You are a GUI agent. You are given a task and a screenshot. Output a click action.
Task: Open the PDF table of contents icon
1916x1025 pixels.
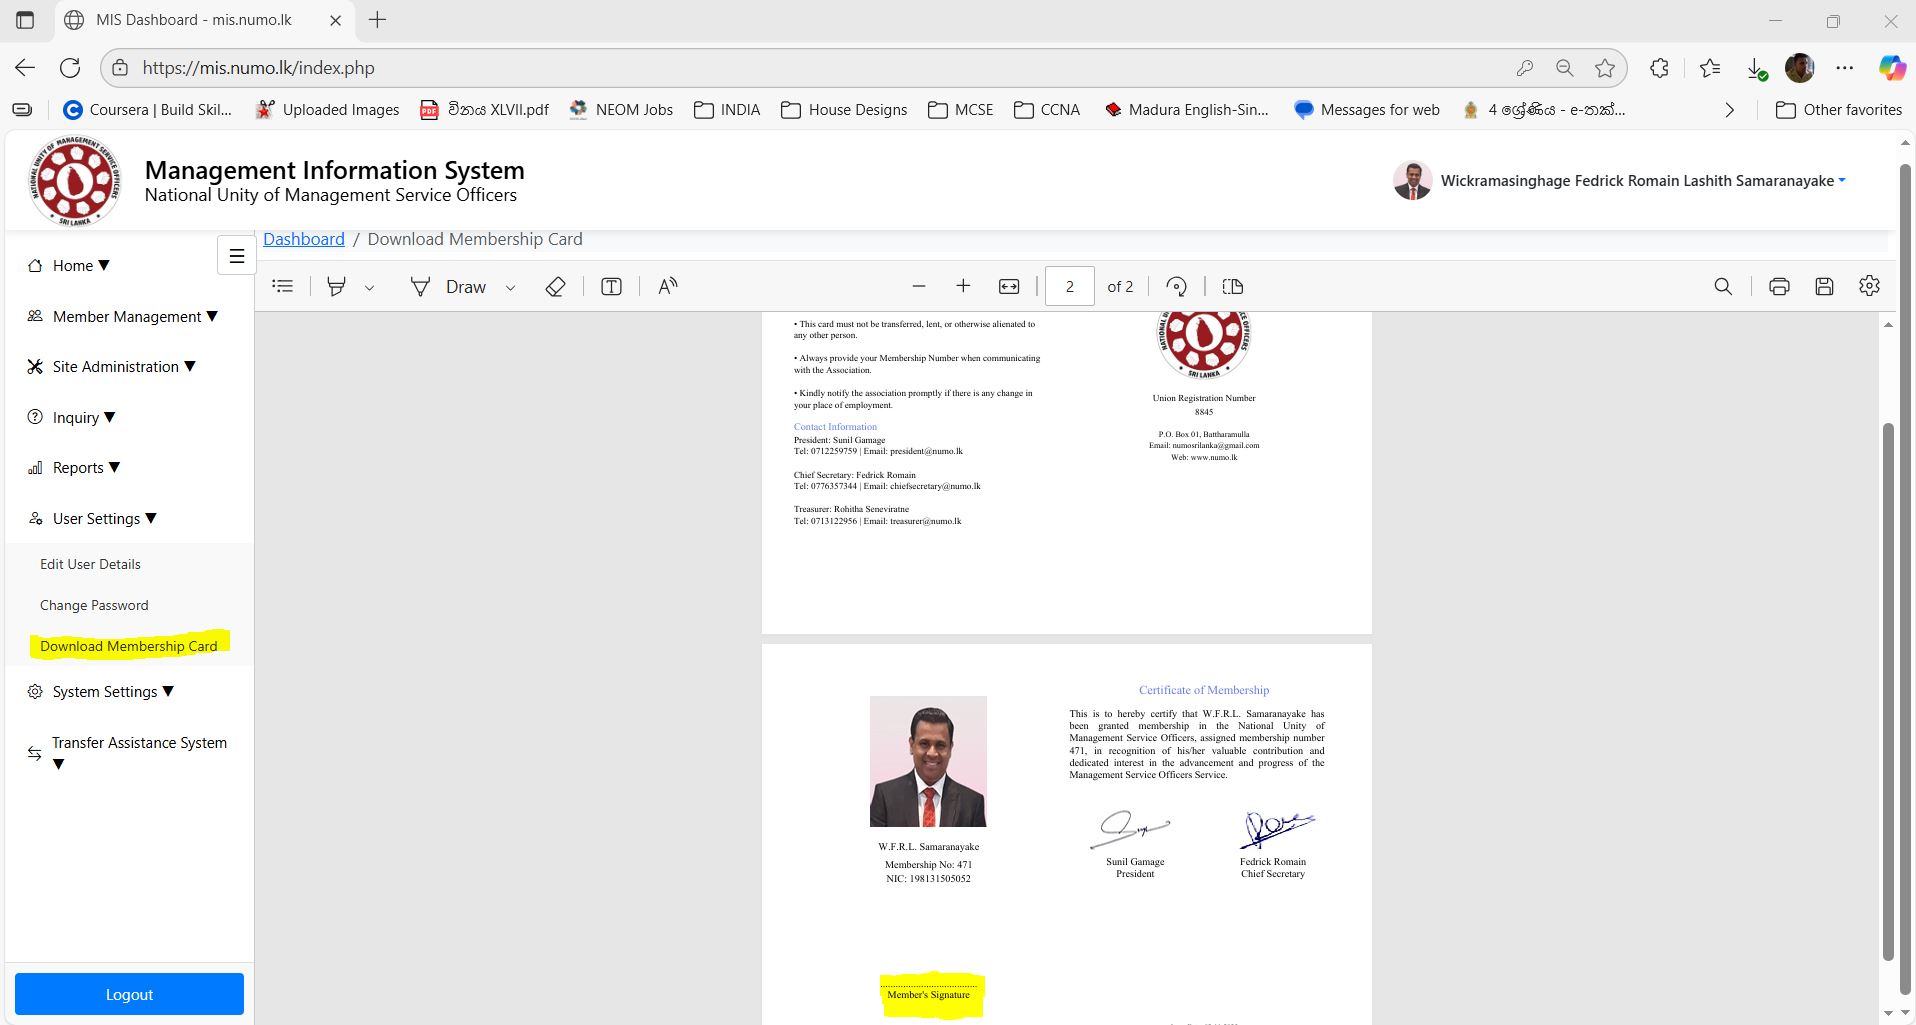tap(283, 287)
